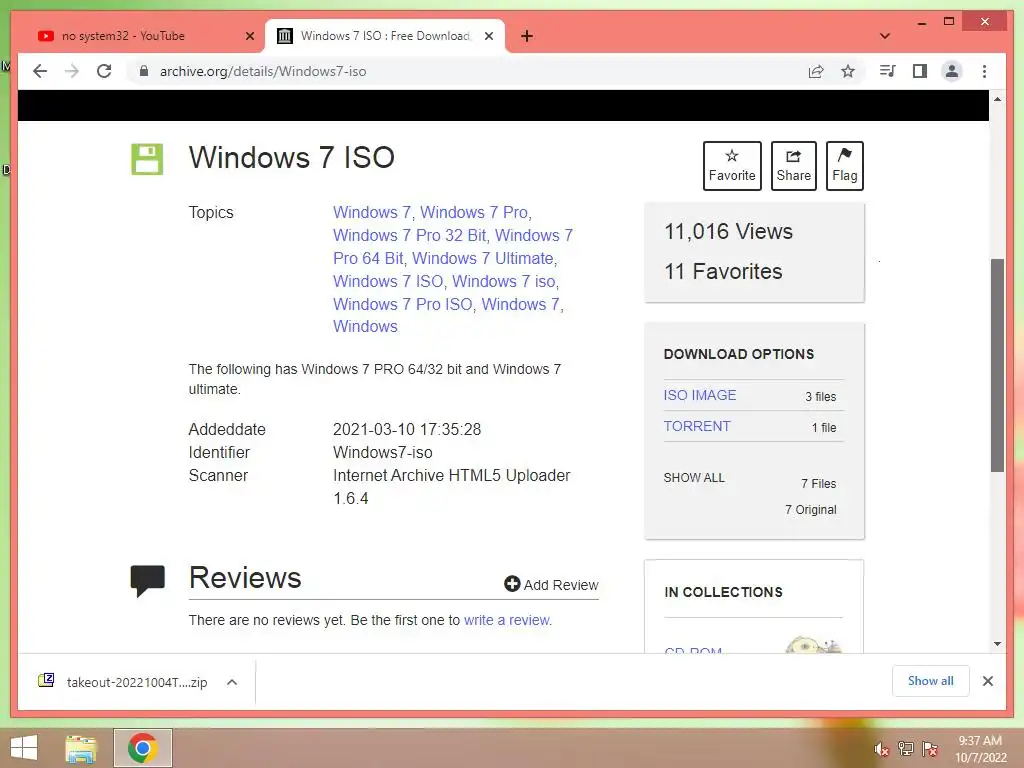Screen dimensions: 1024x768
Task: Open the Action Center flag icon
Action: 930,749
